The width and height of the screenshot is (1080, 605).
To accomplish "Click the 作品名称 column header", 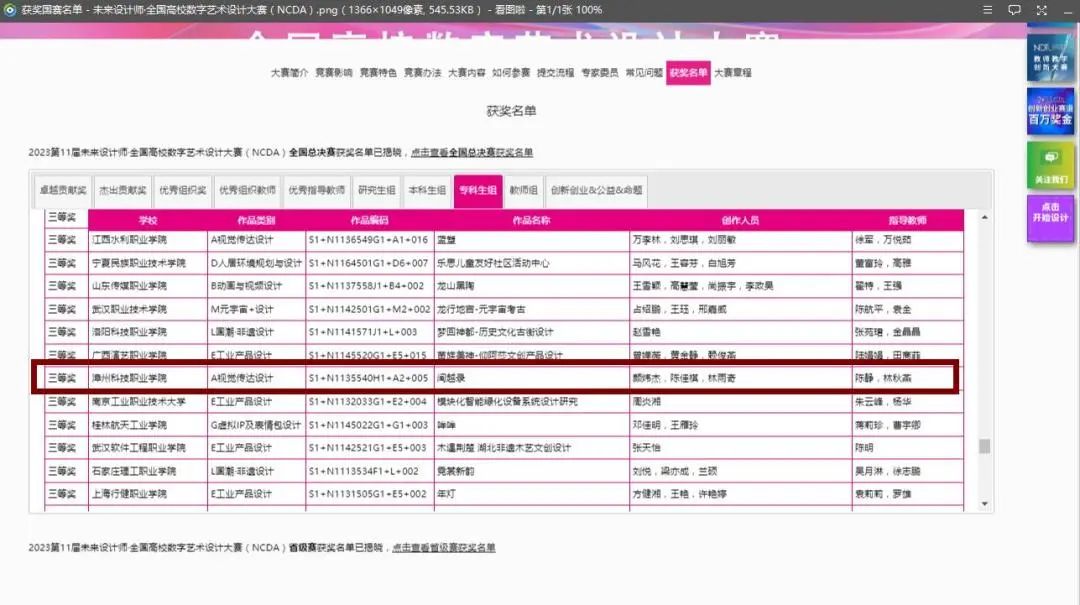I will pos(532,221).
